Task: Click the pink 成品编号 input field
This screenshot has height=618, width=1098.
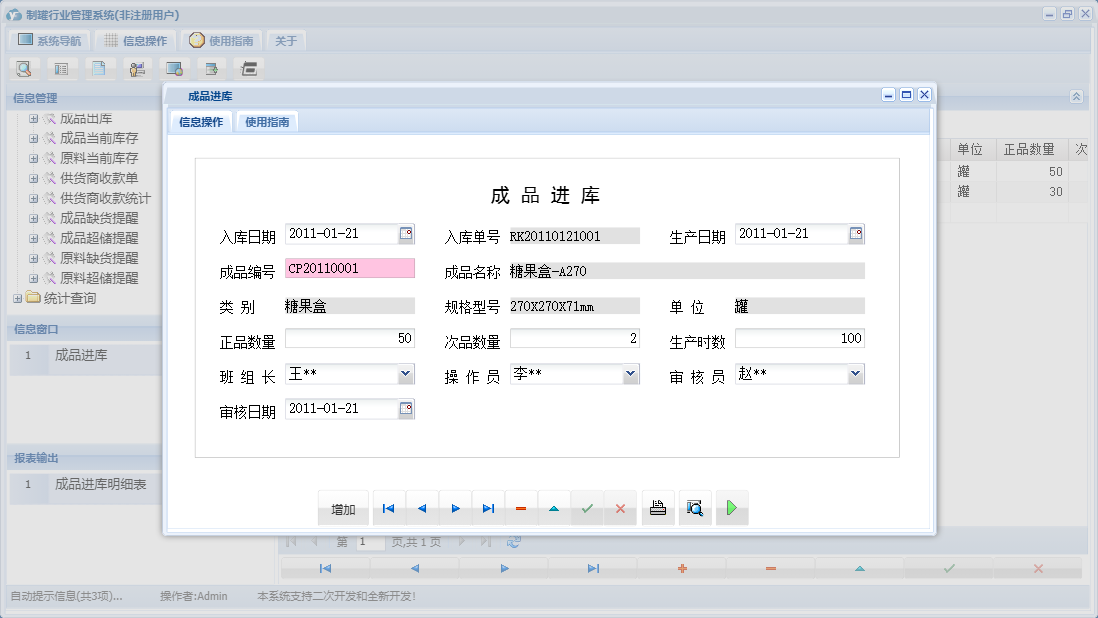Action: [x=349, y=269]
